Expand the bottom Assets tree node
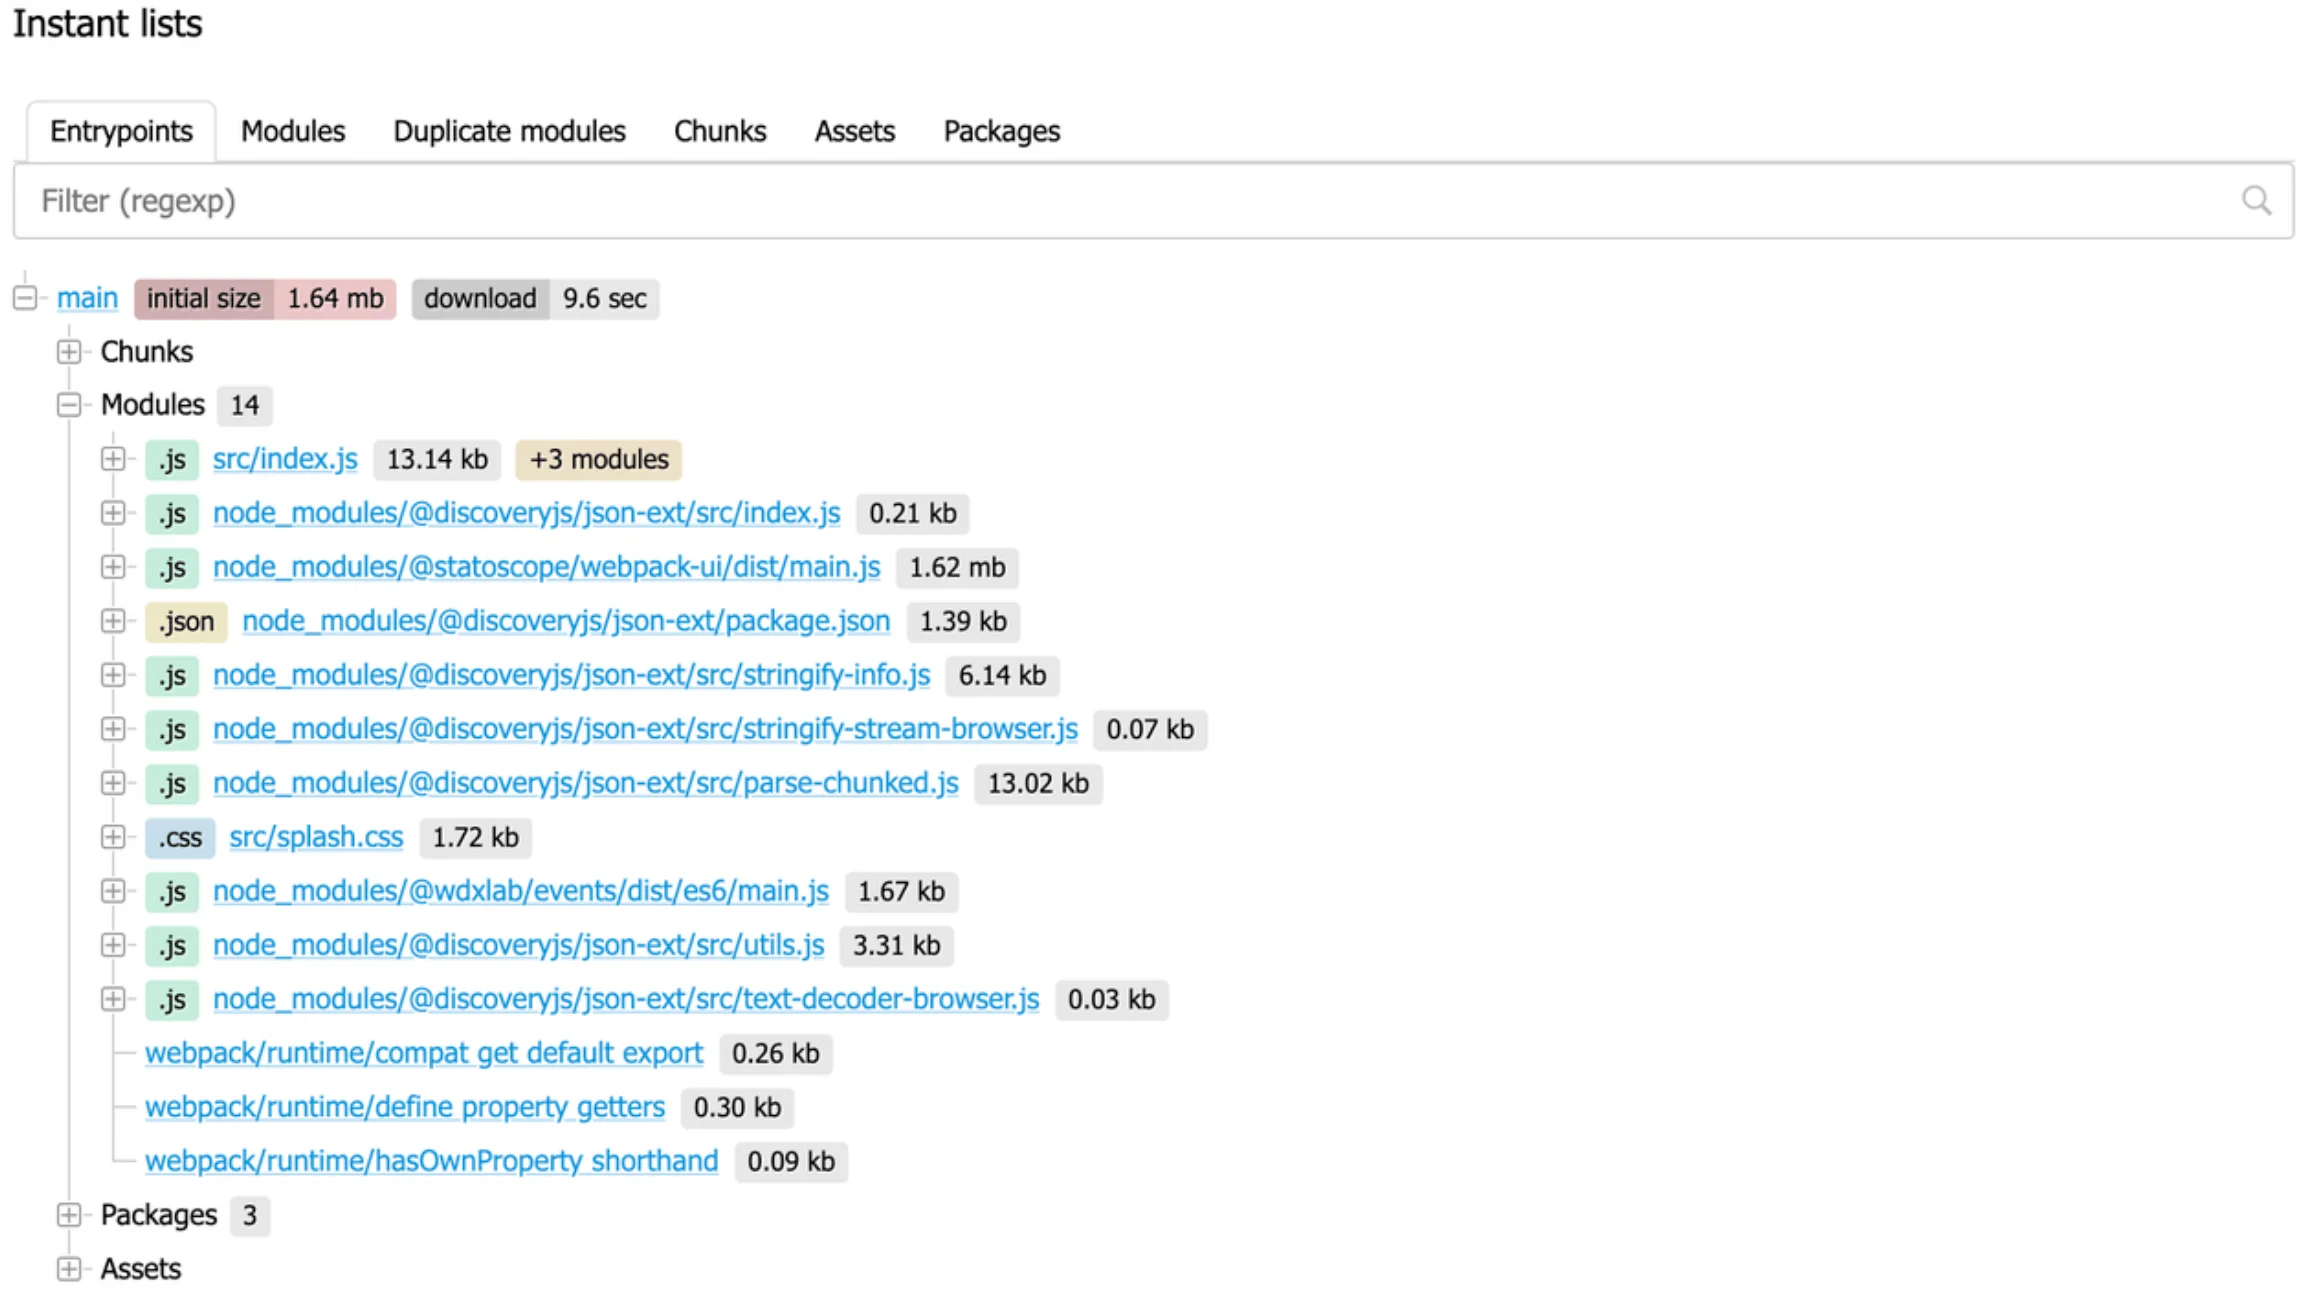2304x1298 pixels. (69, 1269)
